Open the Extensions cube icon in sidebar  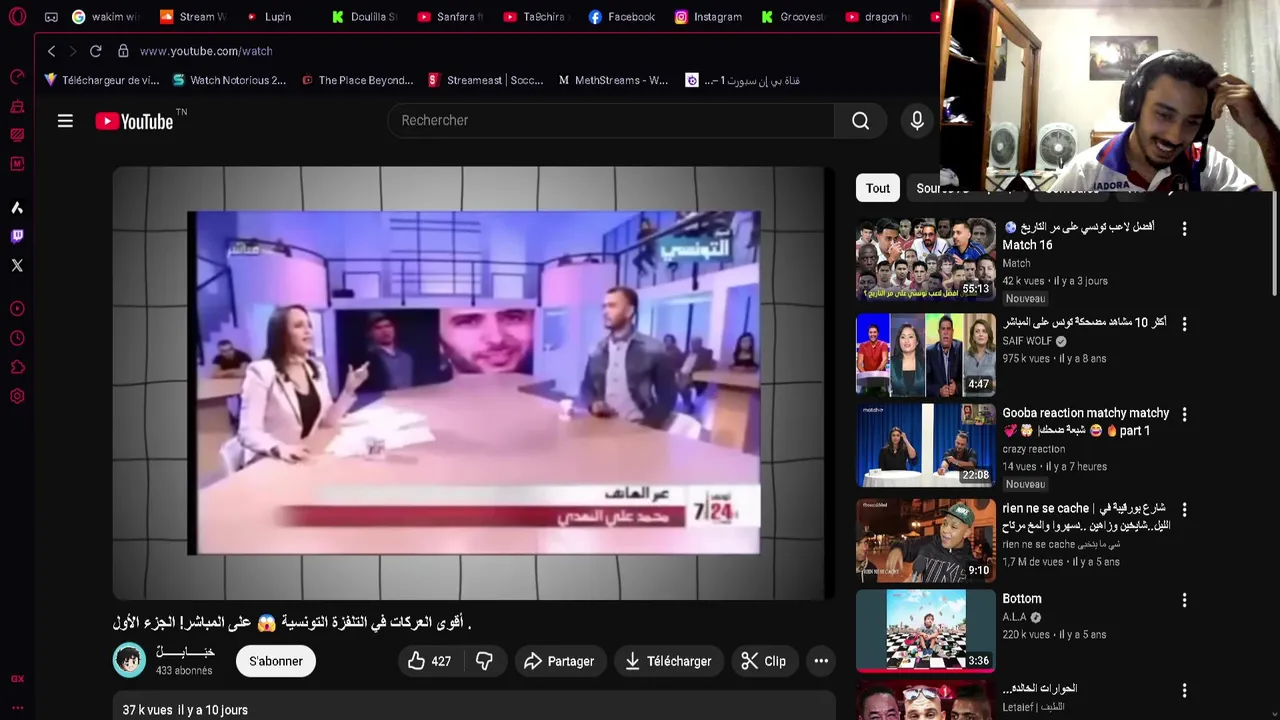pos(17,367)
